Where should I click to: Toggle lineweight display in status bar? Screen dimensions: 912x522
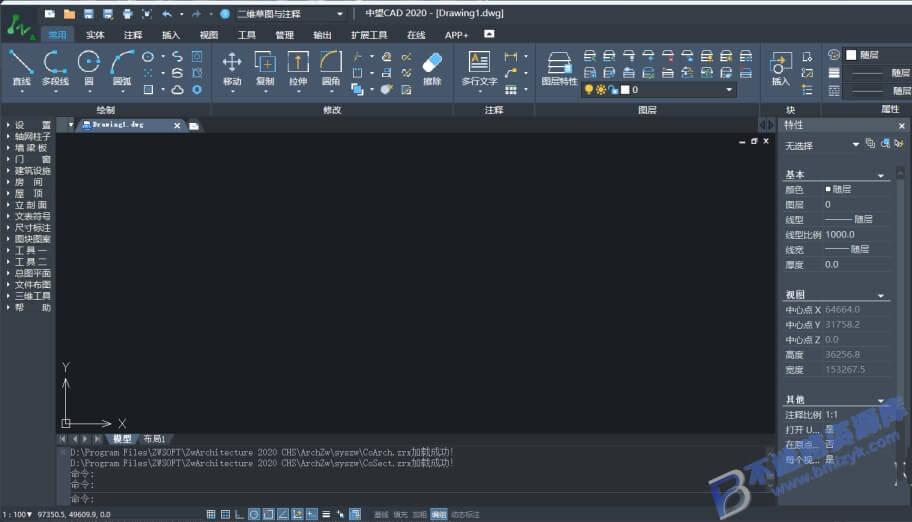(x=326, y=514)
